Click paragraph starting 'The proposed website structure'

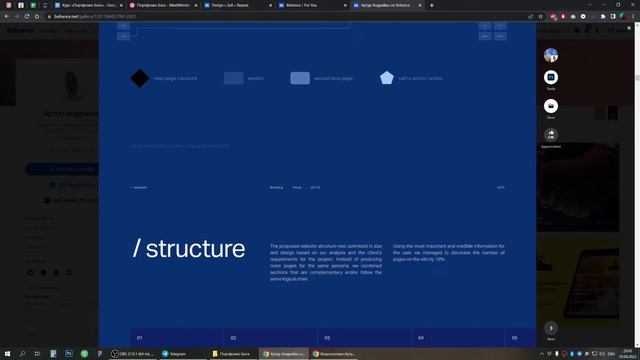[x=326, y=262]
